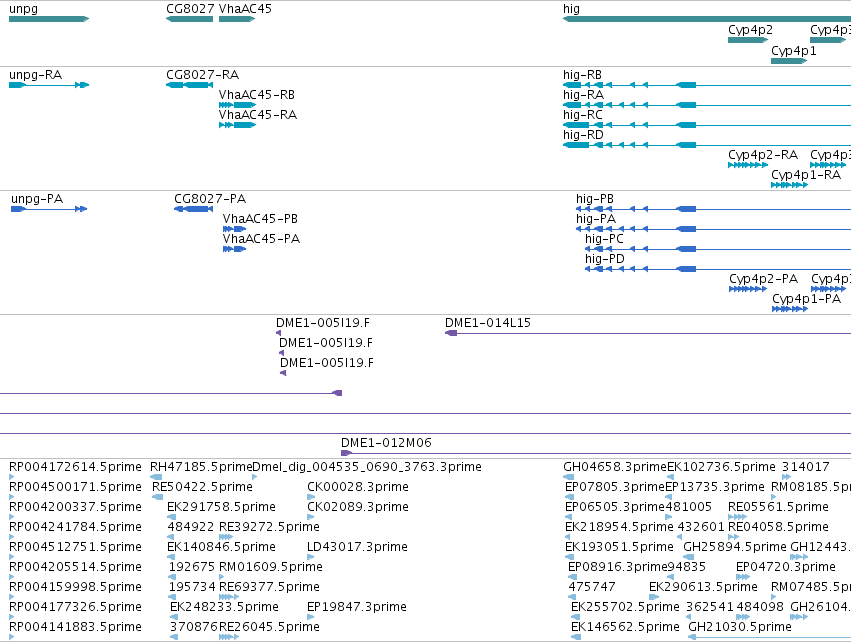Open the VhaAC45-PB protein label

tap(260, 219)
